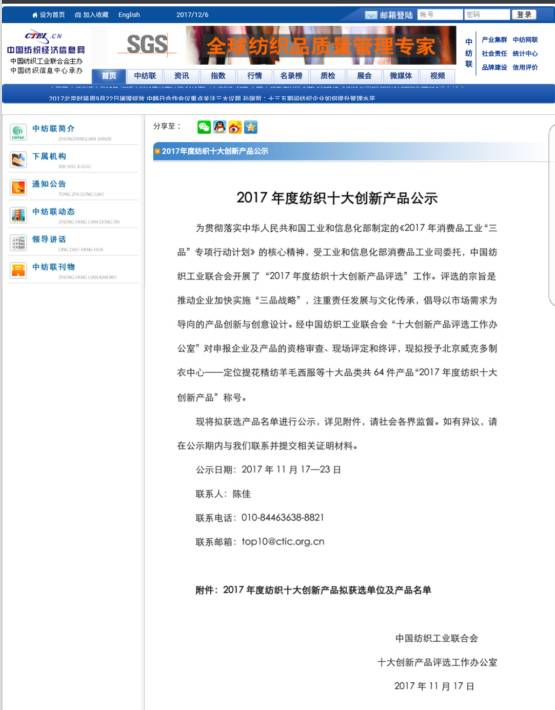The height and width of the screenshot is (710, 555).
Task: Click the 登录 login button
Action: [524, 14]
